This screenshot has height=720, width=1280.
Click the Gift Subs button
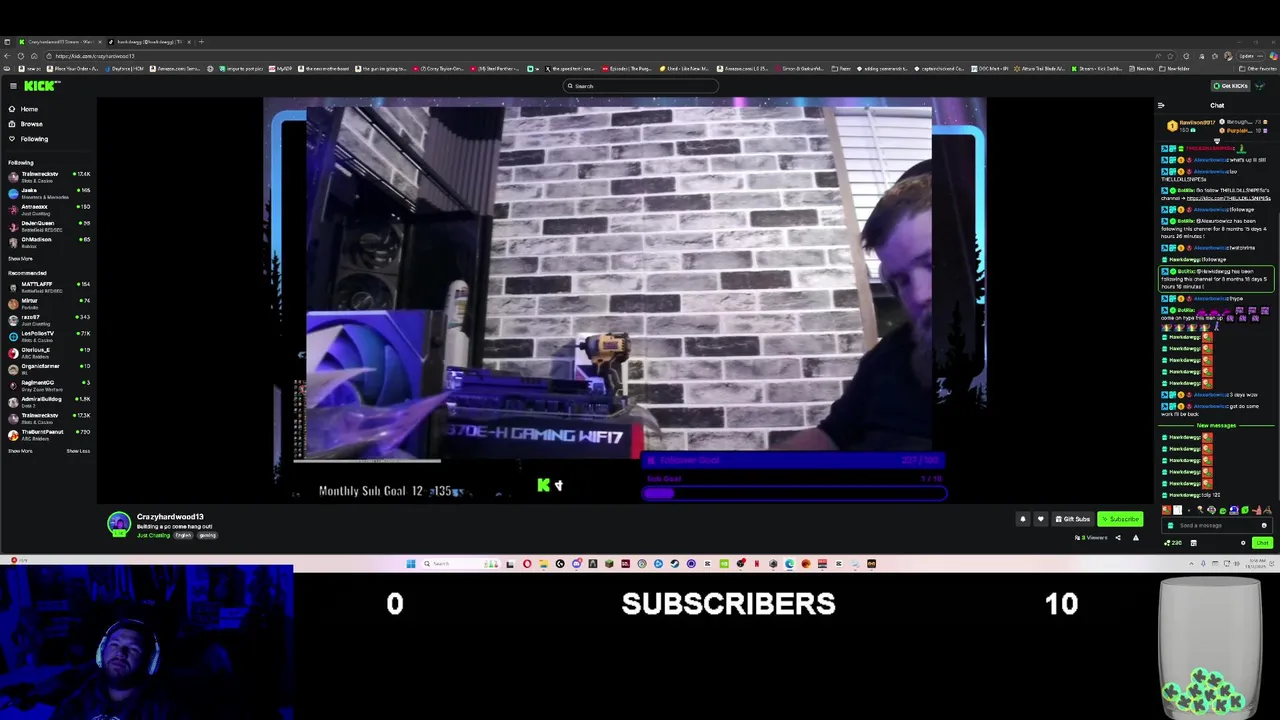(x=1072, y=519)
